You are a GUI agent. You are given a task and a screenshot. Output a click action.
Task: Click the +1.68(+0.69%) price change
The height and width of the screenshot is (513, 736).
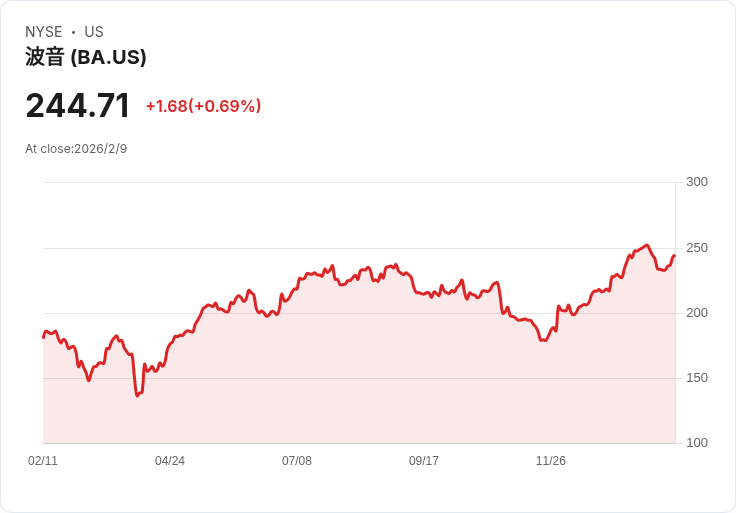203,106
